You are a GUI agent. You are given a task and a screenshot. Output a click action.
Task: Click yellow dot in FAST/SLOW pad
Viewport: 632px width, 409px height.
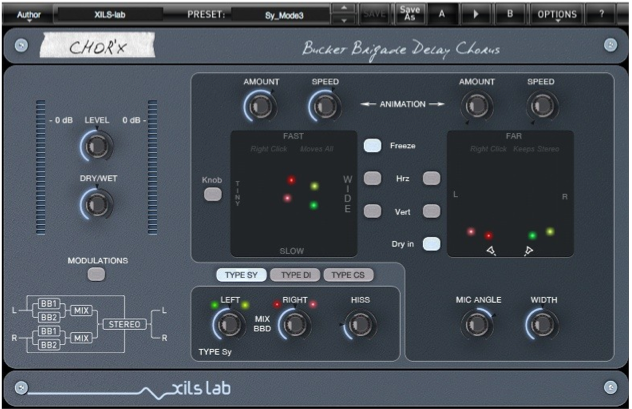point(314,186)
